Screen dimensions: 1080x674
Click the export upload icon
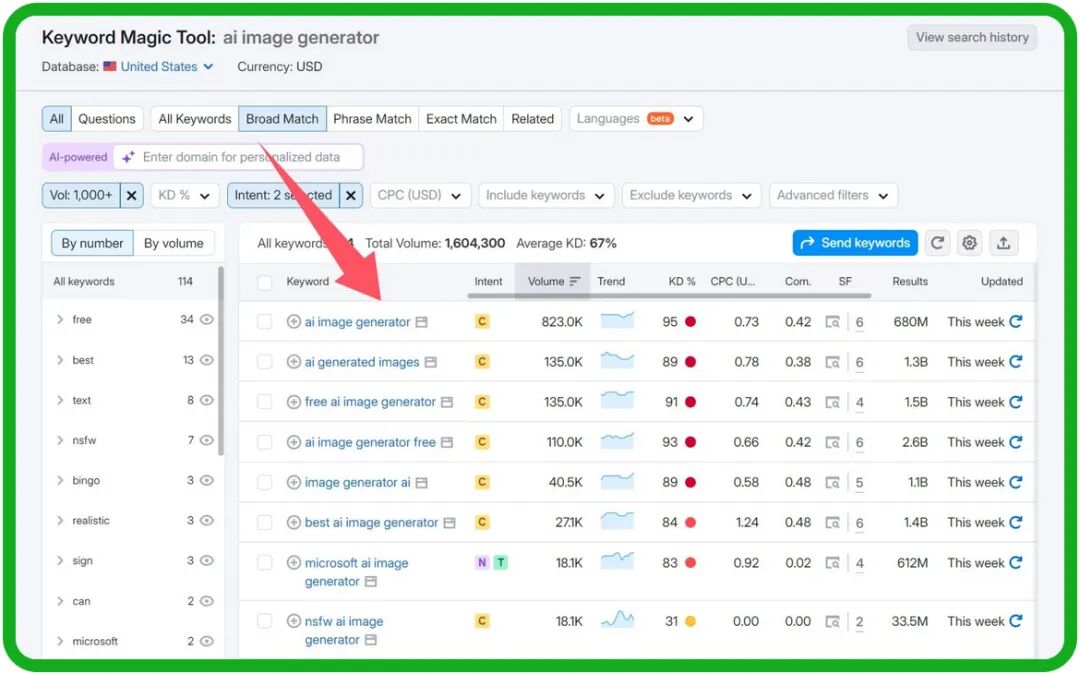[1003, 243]
